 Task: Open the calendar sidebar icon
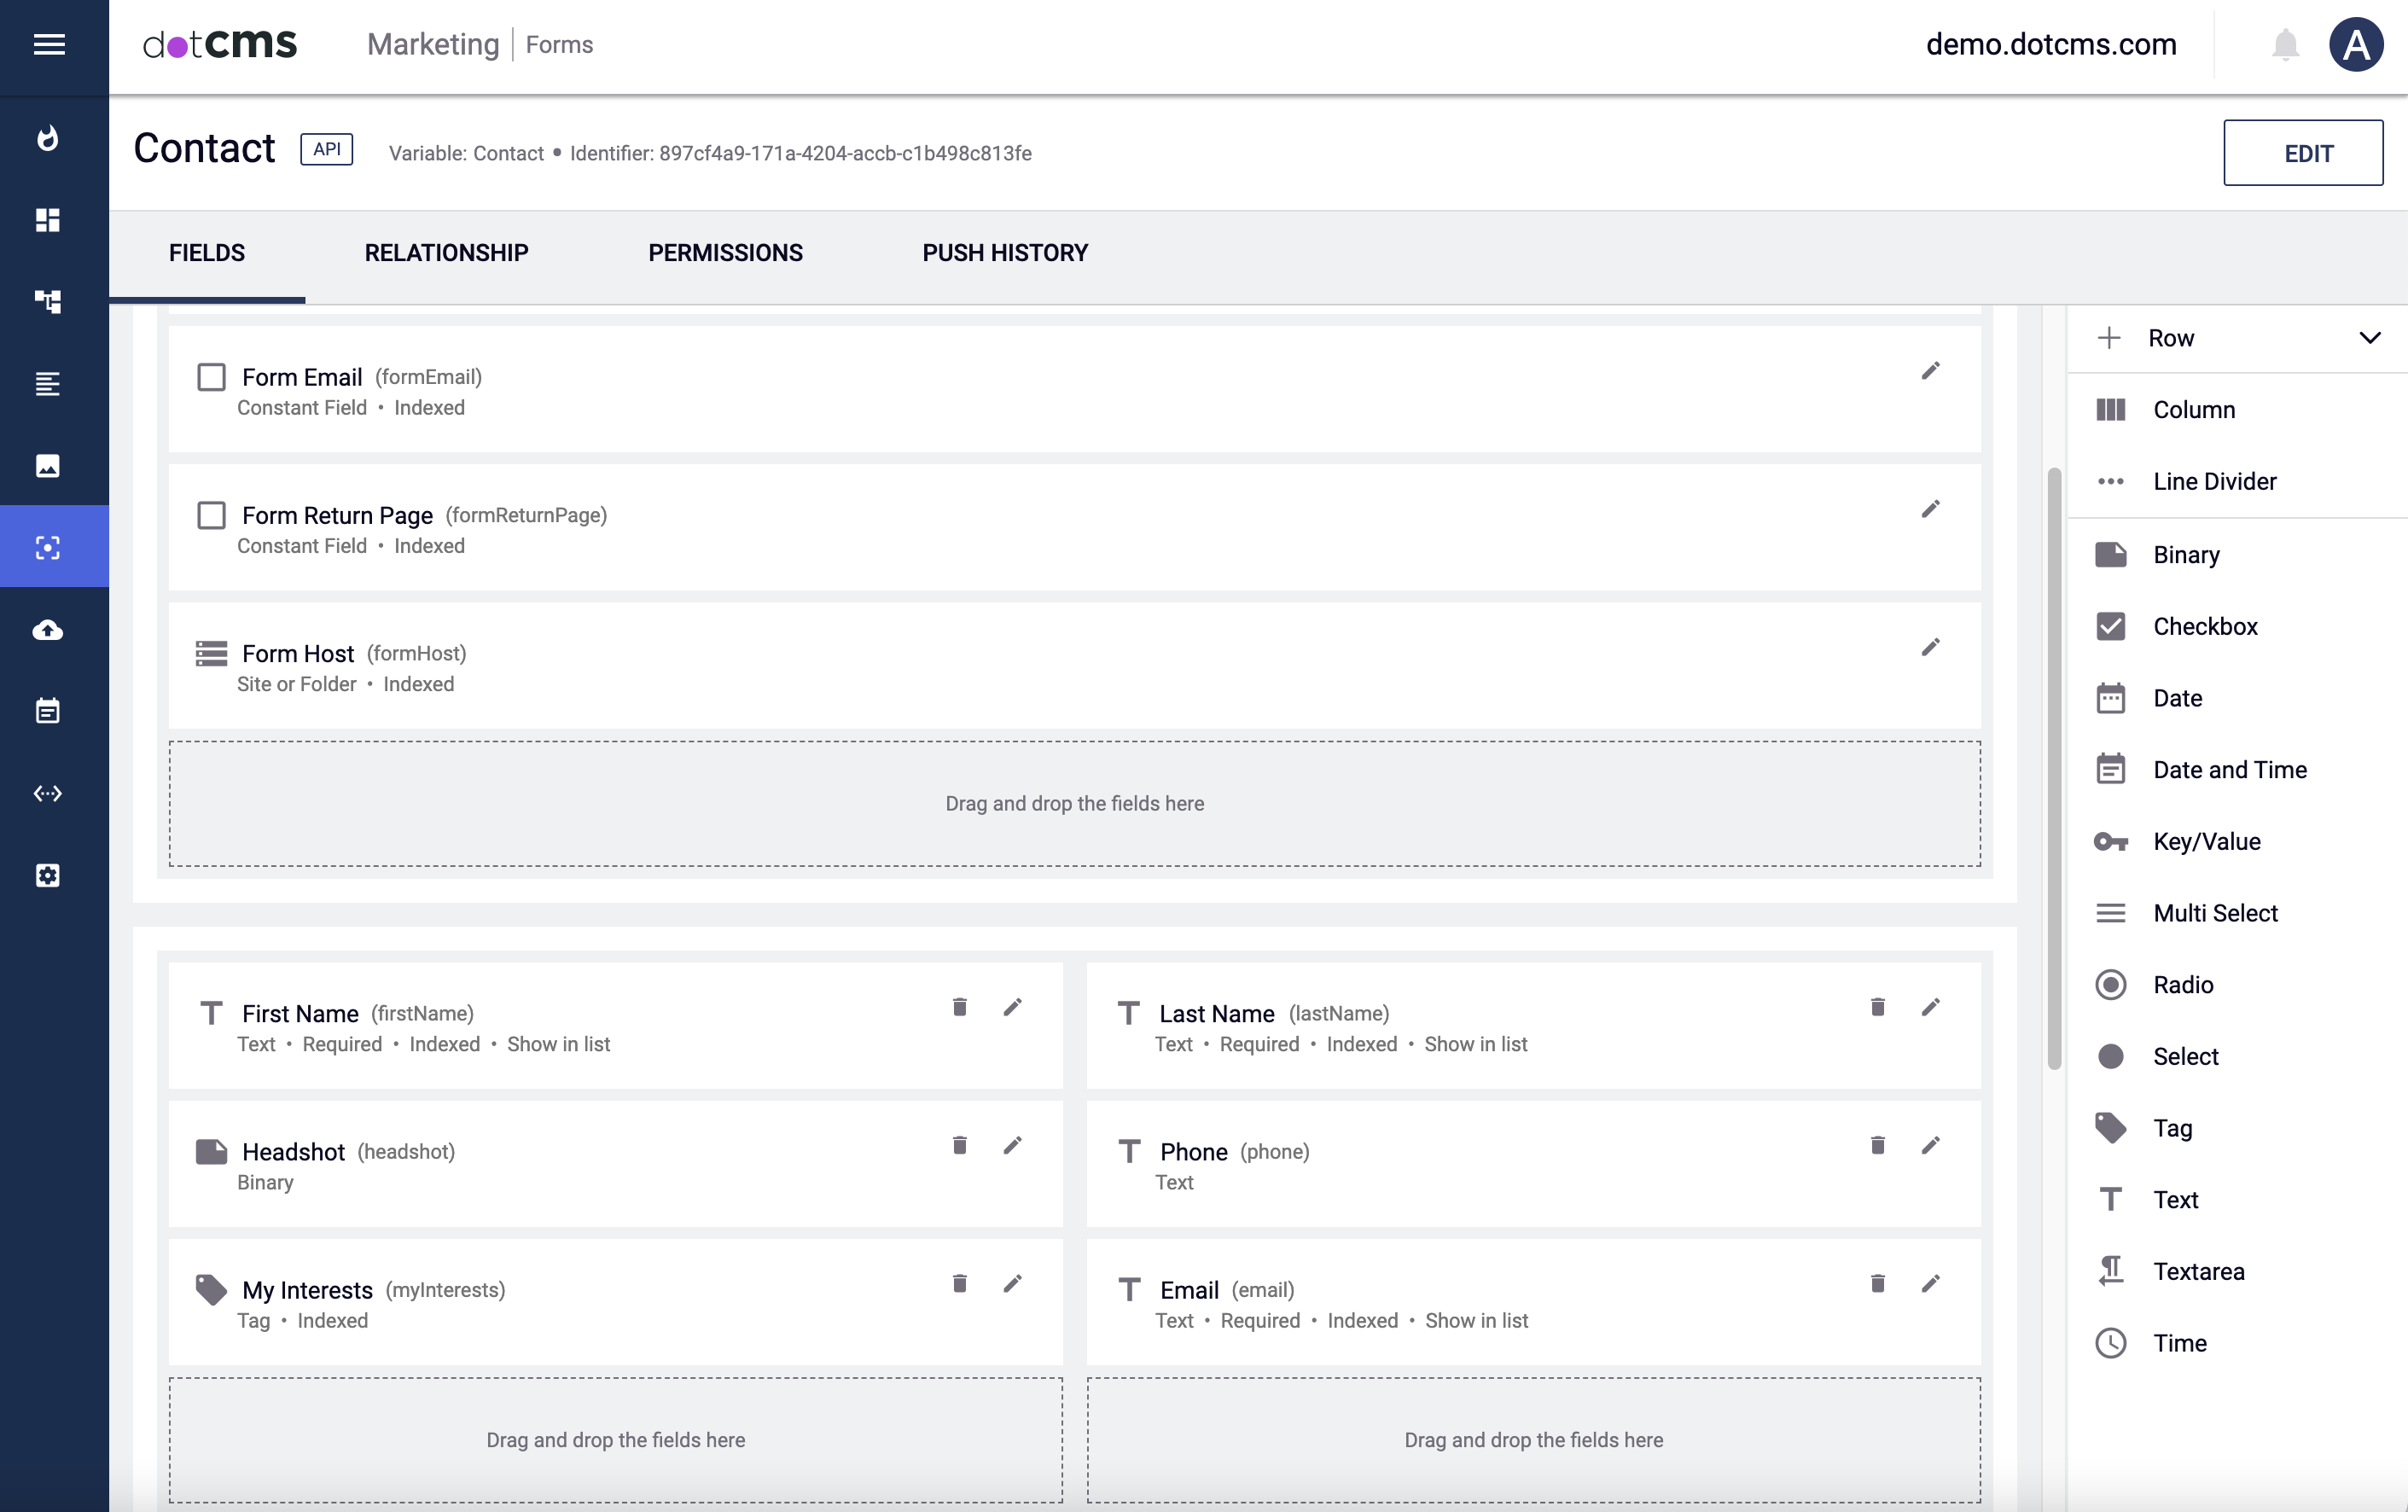click(x=48, y=711)
